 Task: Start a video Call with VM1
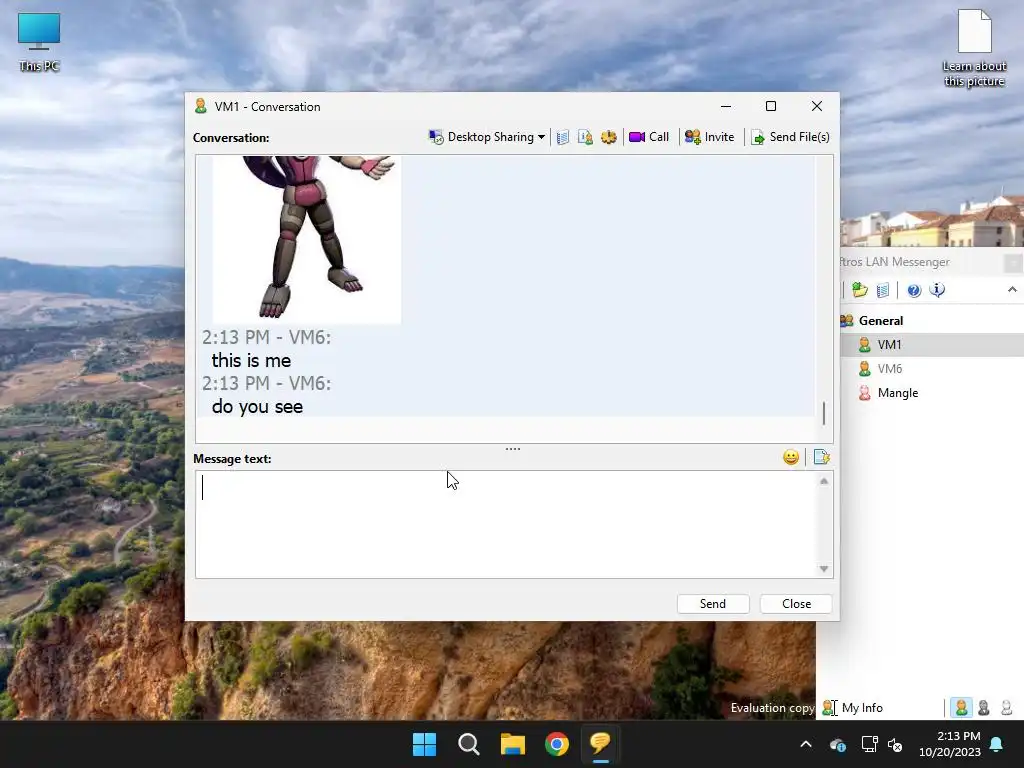coord(648,137)
